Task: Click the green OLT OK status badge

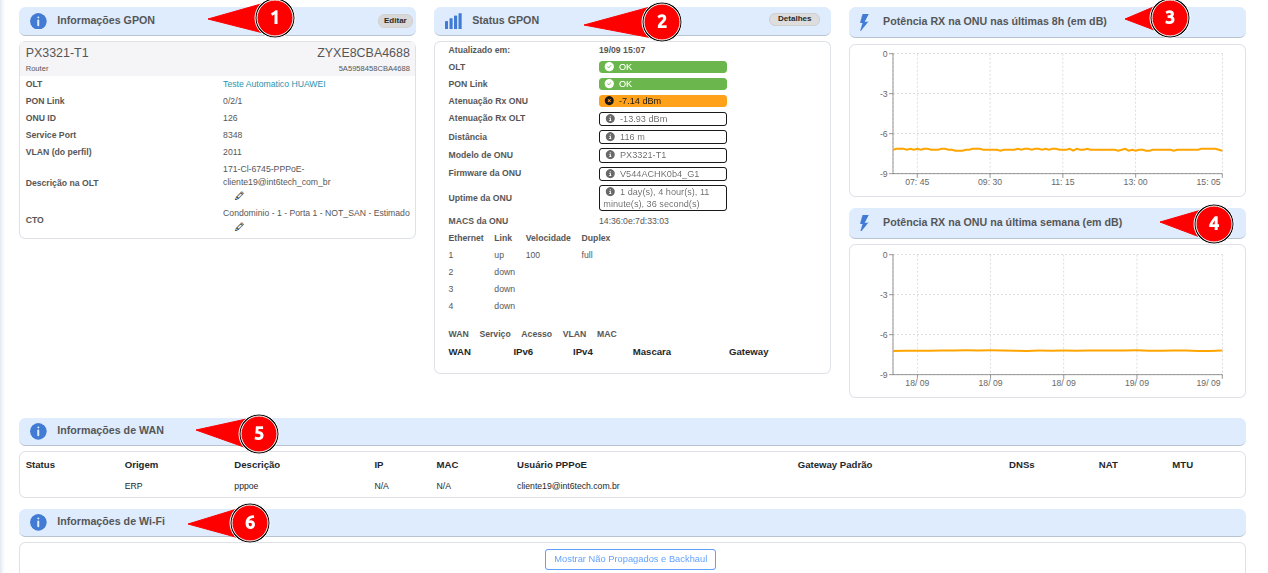Action: pyautogui.click(x=662, y=67)
